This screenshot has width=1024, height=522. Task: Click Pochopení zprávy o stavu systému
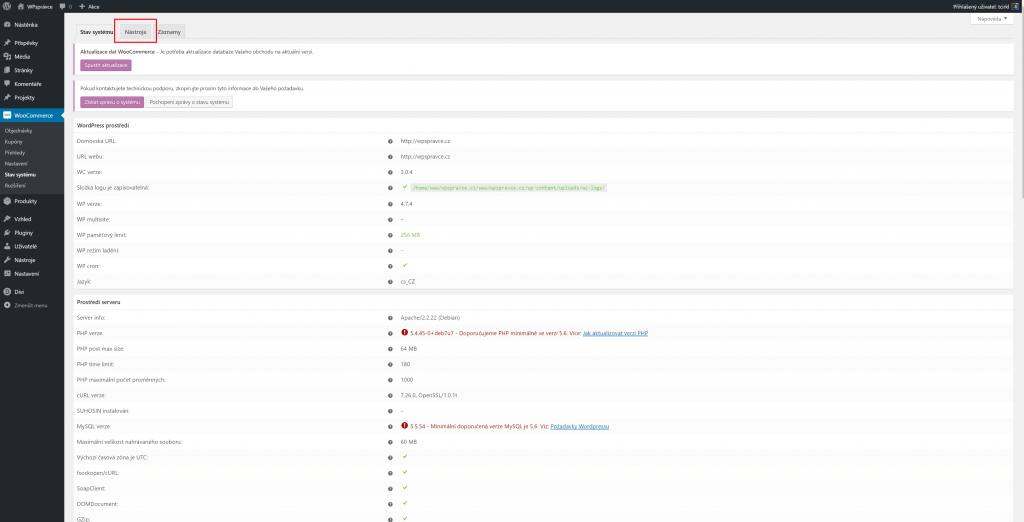189,102
